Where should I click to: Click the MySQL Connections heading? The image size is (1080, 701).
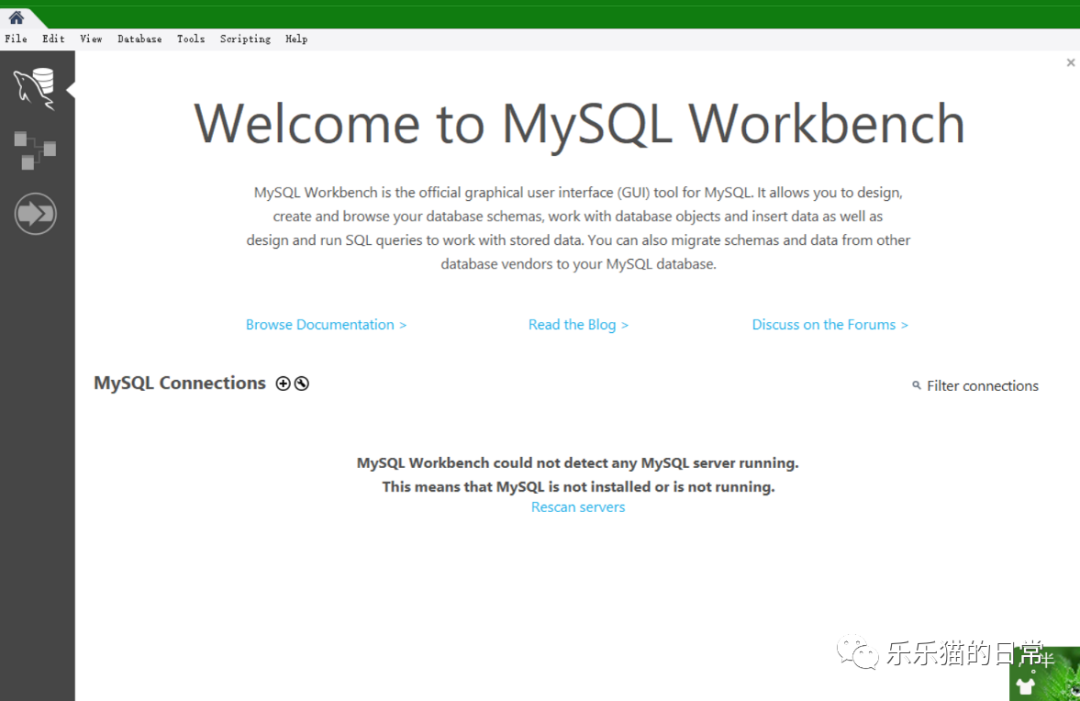pos(180,383)
